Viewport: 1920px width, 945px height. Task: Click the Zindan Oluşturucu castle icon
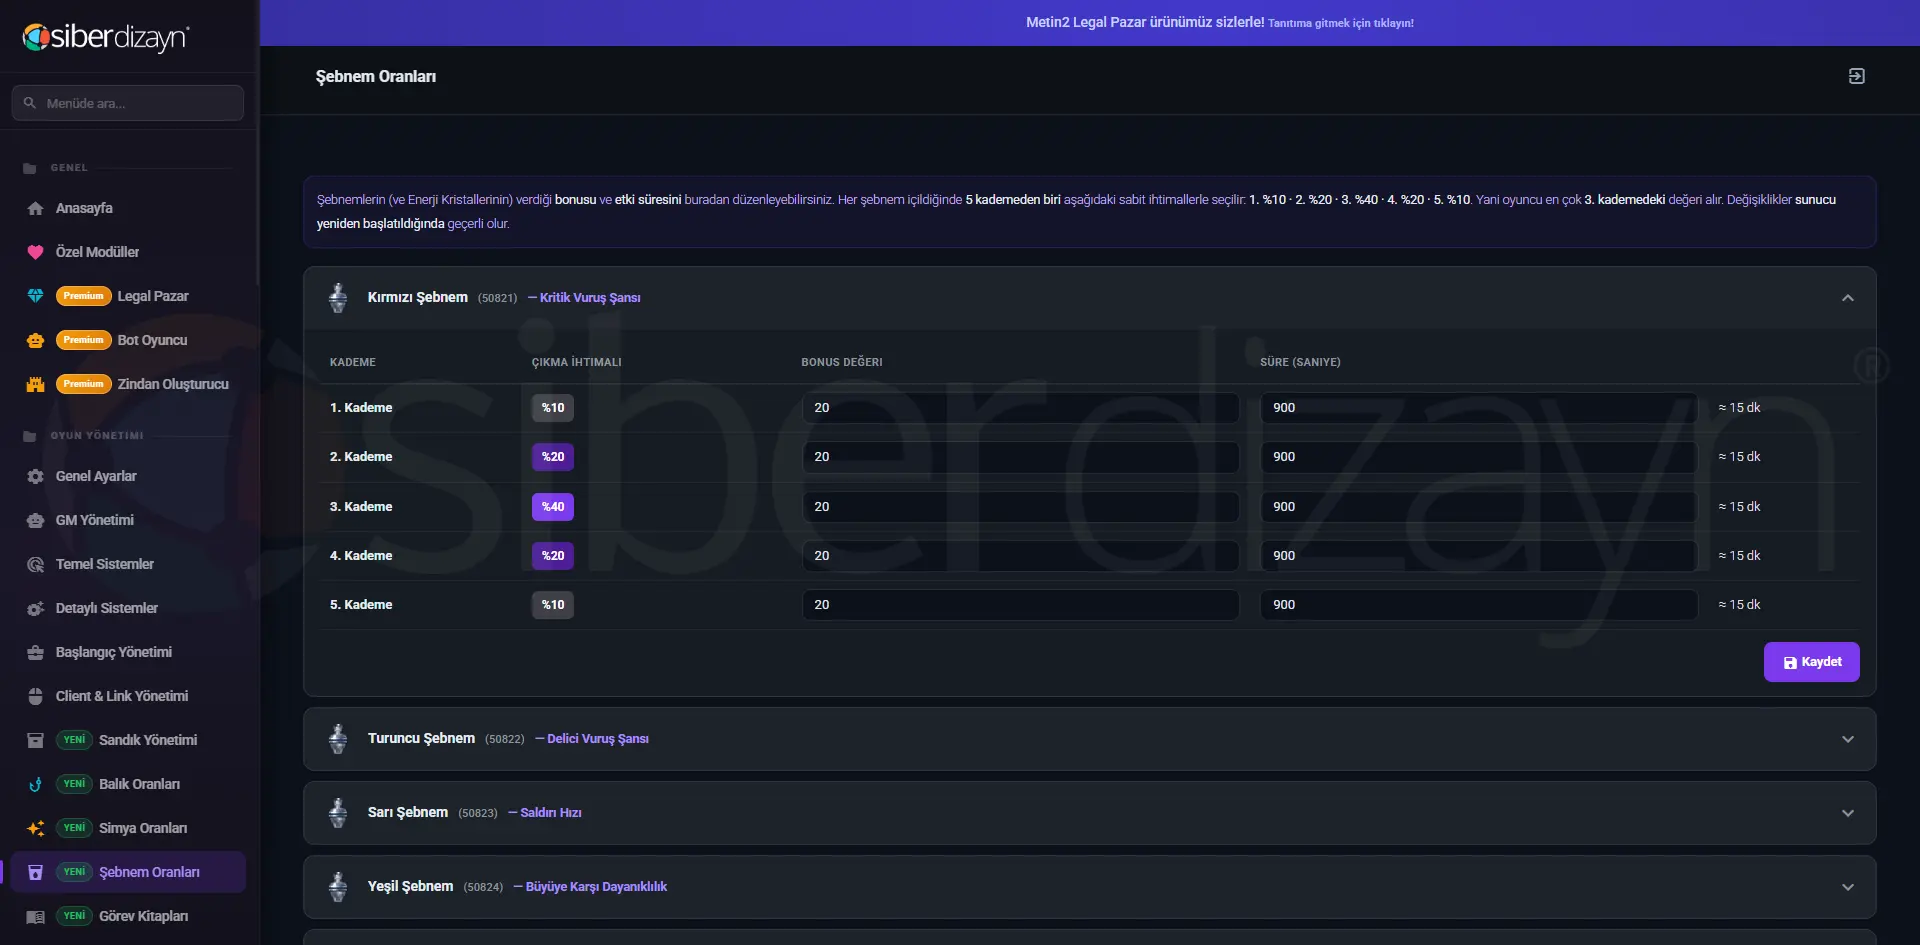tap(35, 384)
